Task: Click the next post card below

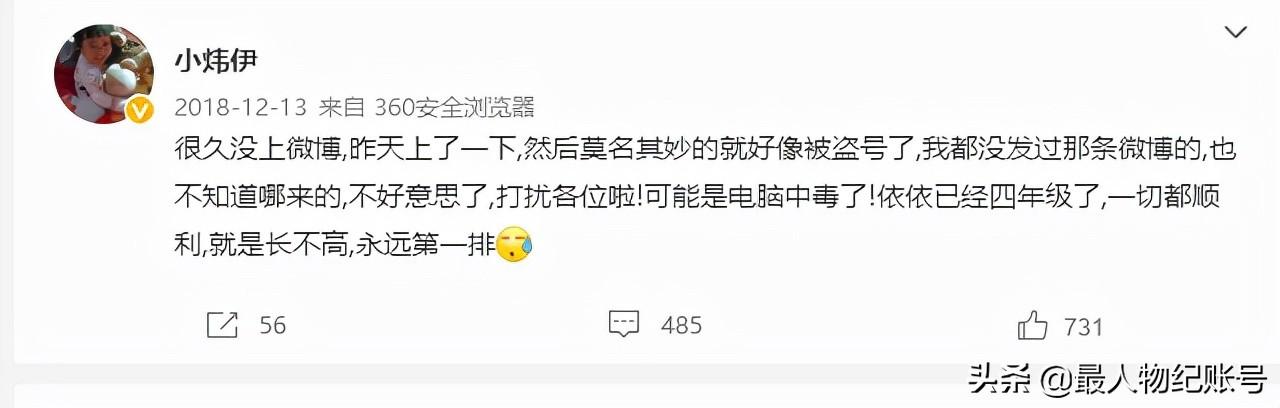Action: 640,396
